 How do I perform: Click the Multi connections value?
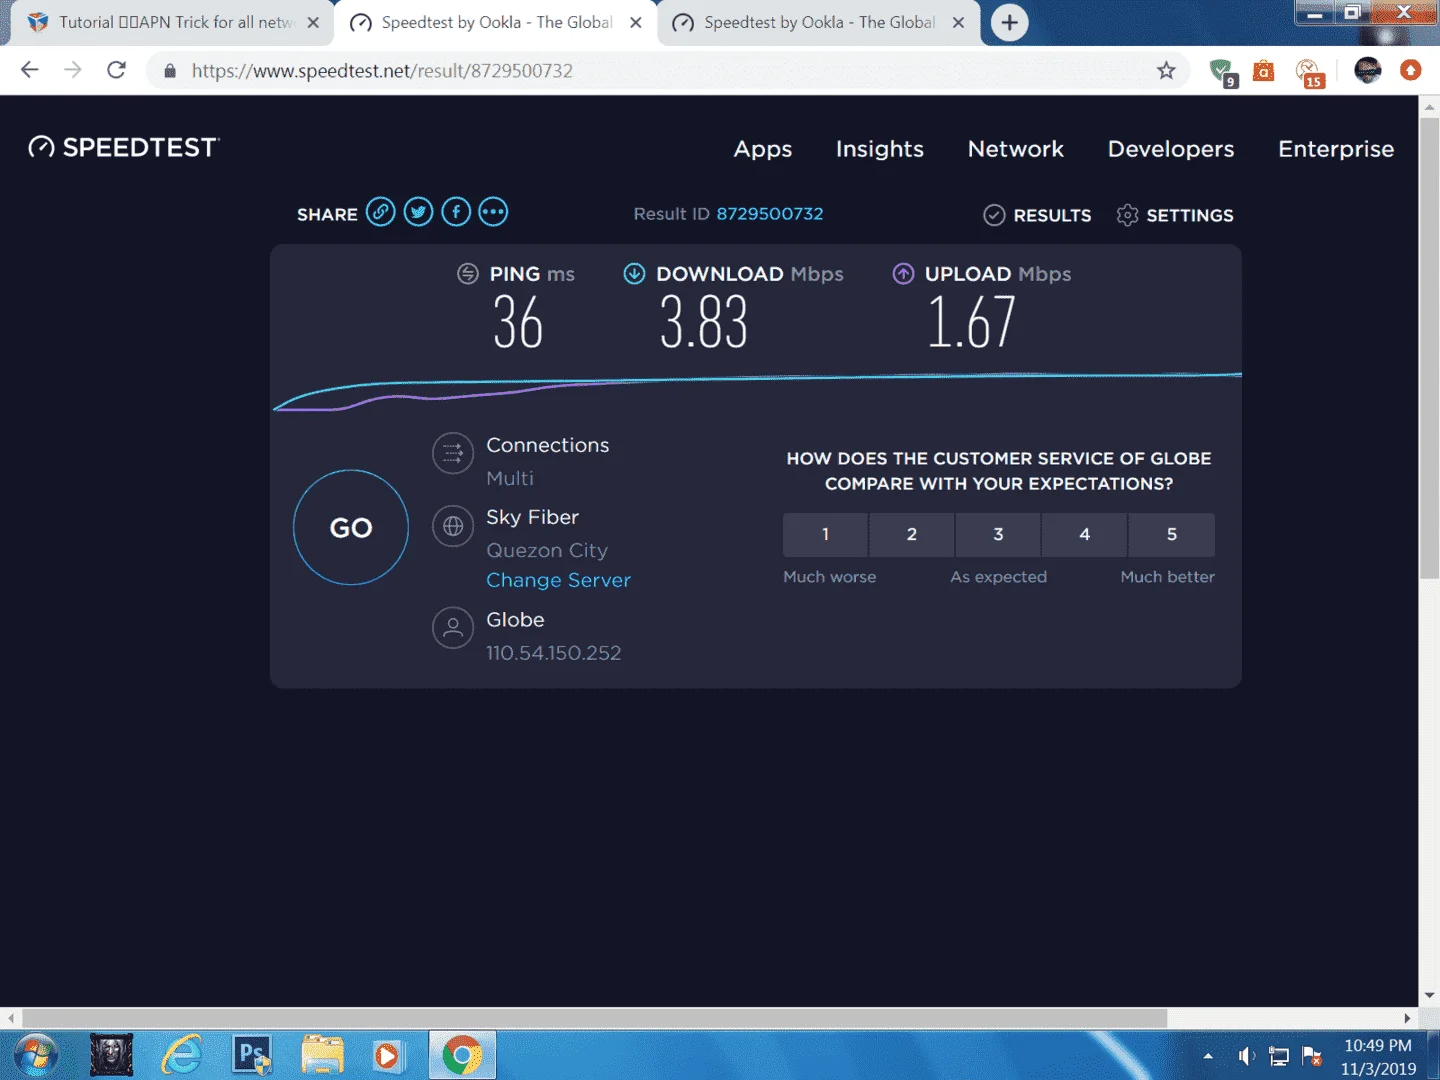[510, 478]
